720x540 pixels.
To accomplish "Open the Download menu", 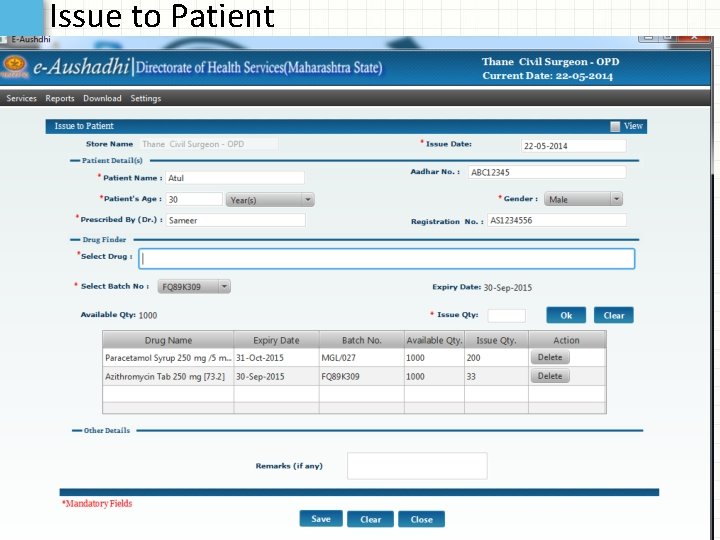I will [x=102, y=98].
